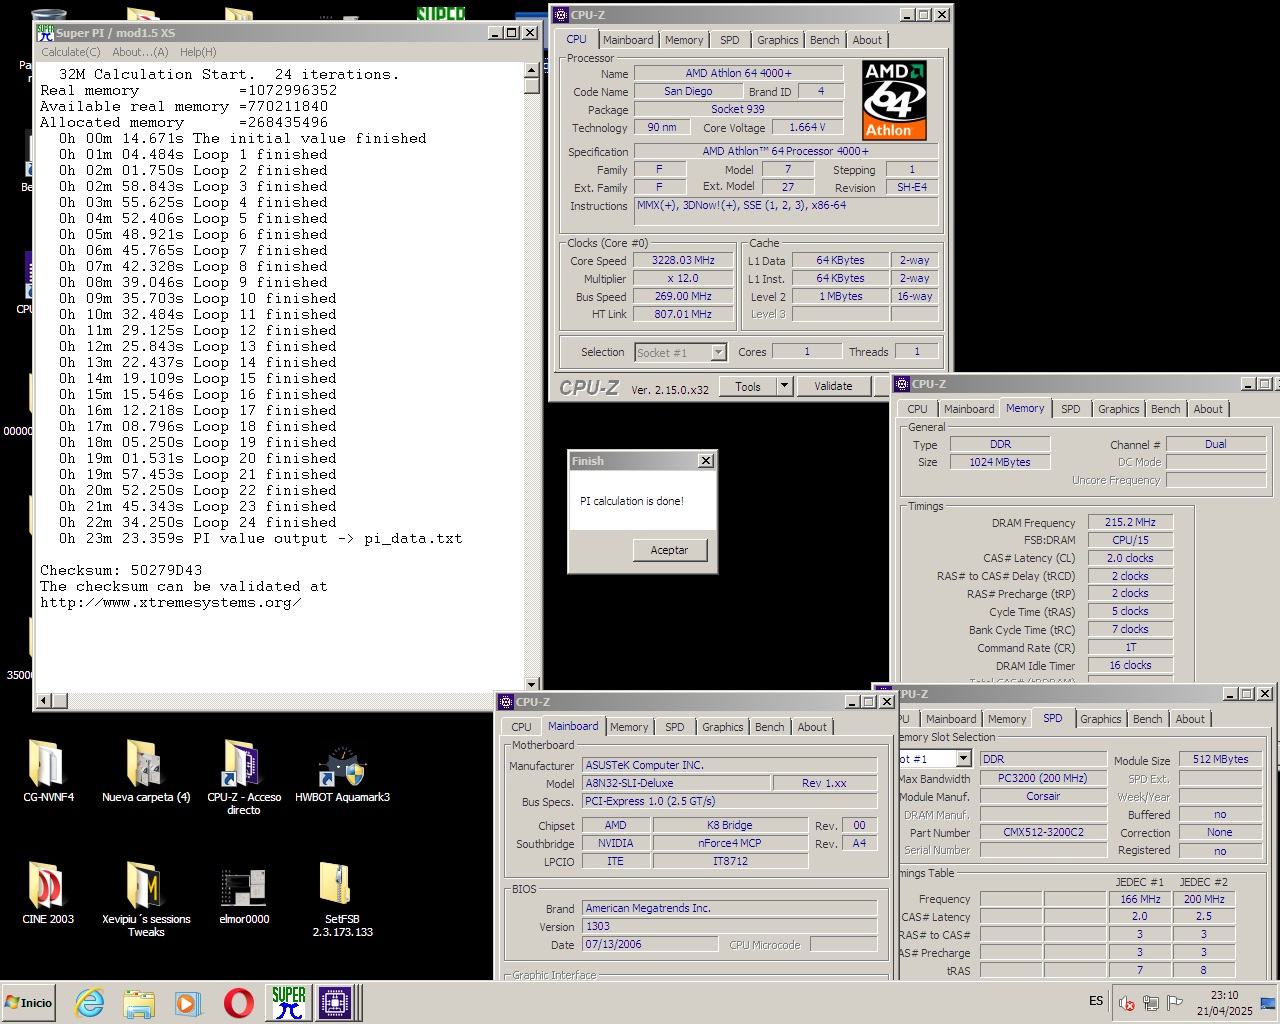The width and height of the screenshot is (1280, 1024).
Task: Open Mainboard tab in the AMD Athlon CPU-Z window
Action: tap(628, 40)
